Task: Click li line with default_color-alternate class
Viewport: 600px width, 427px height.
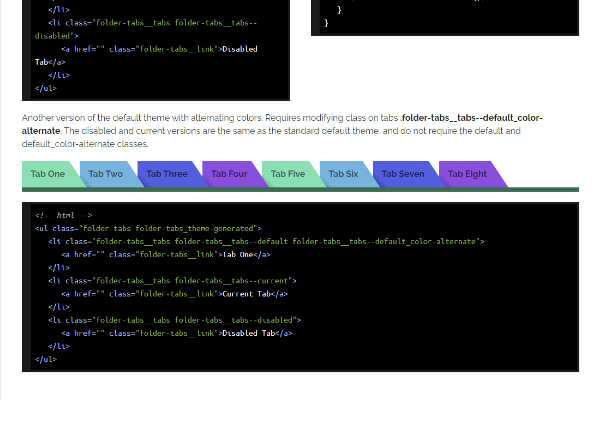Action: tap(266, 241)
